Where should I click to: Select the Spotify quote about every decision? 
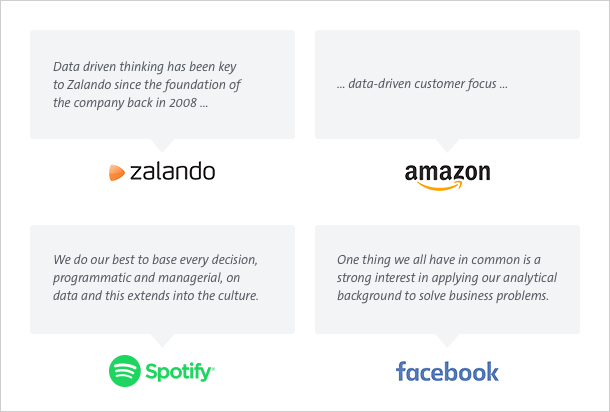pos(156,277)
